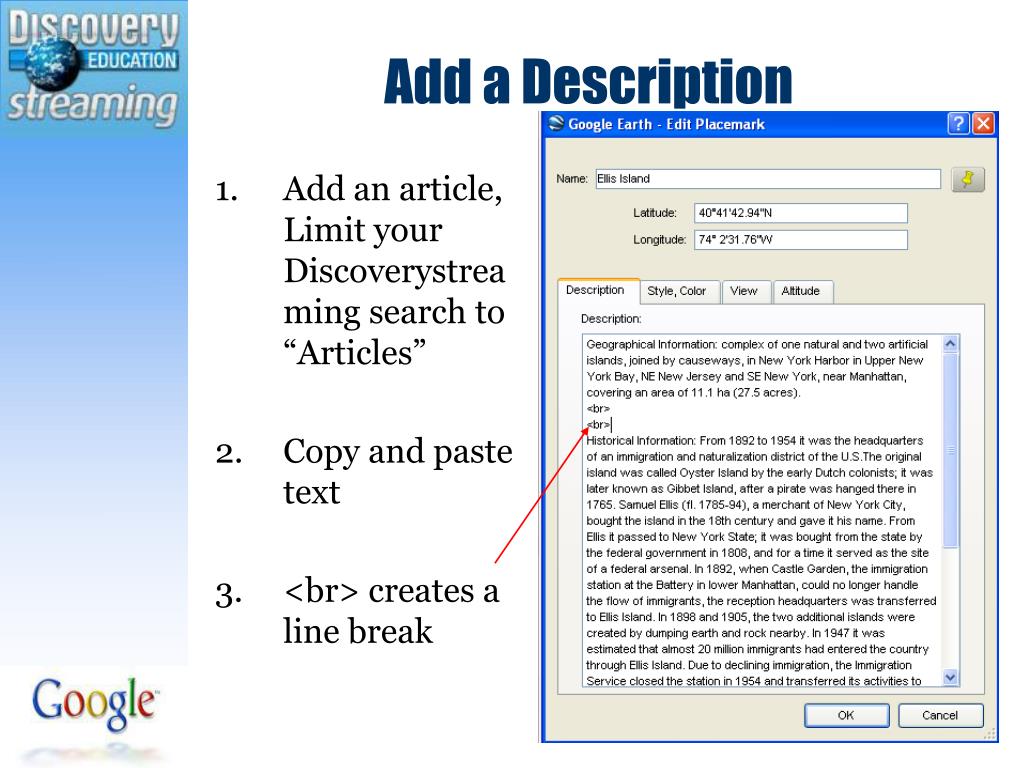This screenshot has width=1024, height=768.
Task: Close the Edit Placemark dialog
Action: 984,123
